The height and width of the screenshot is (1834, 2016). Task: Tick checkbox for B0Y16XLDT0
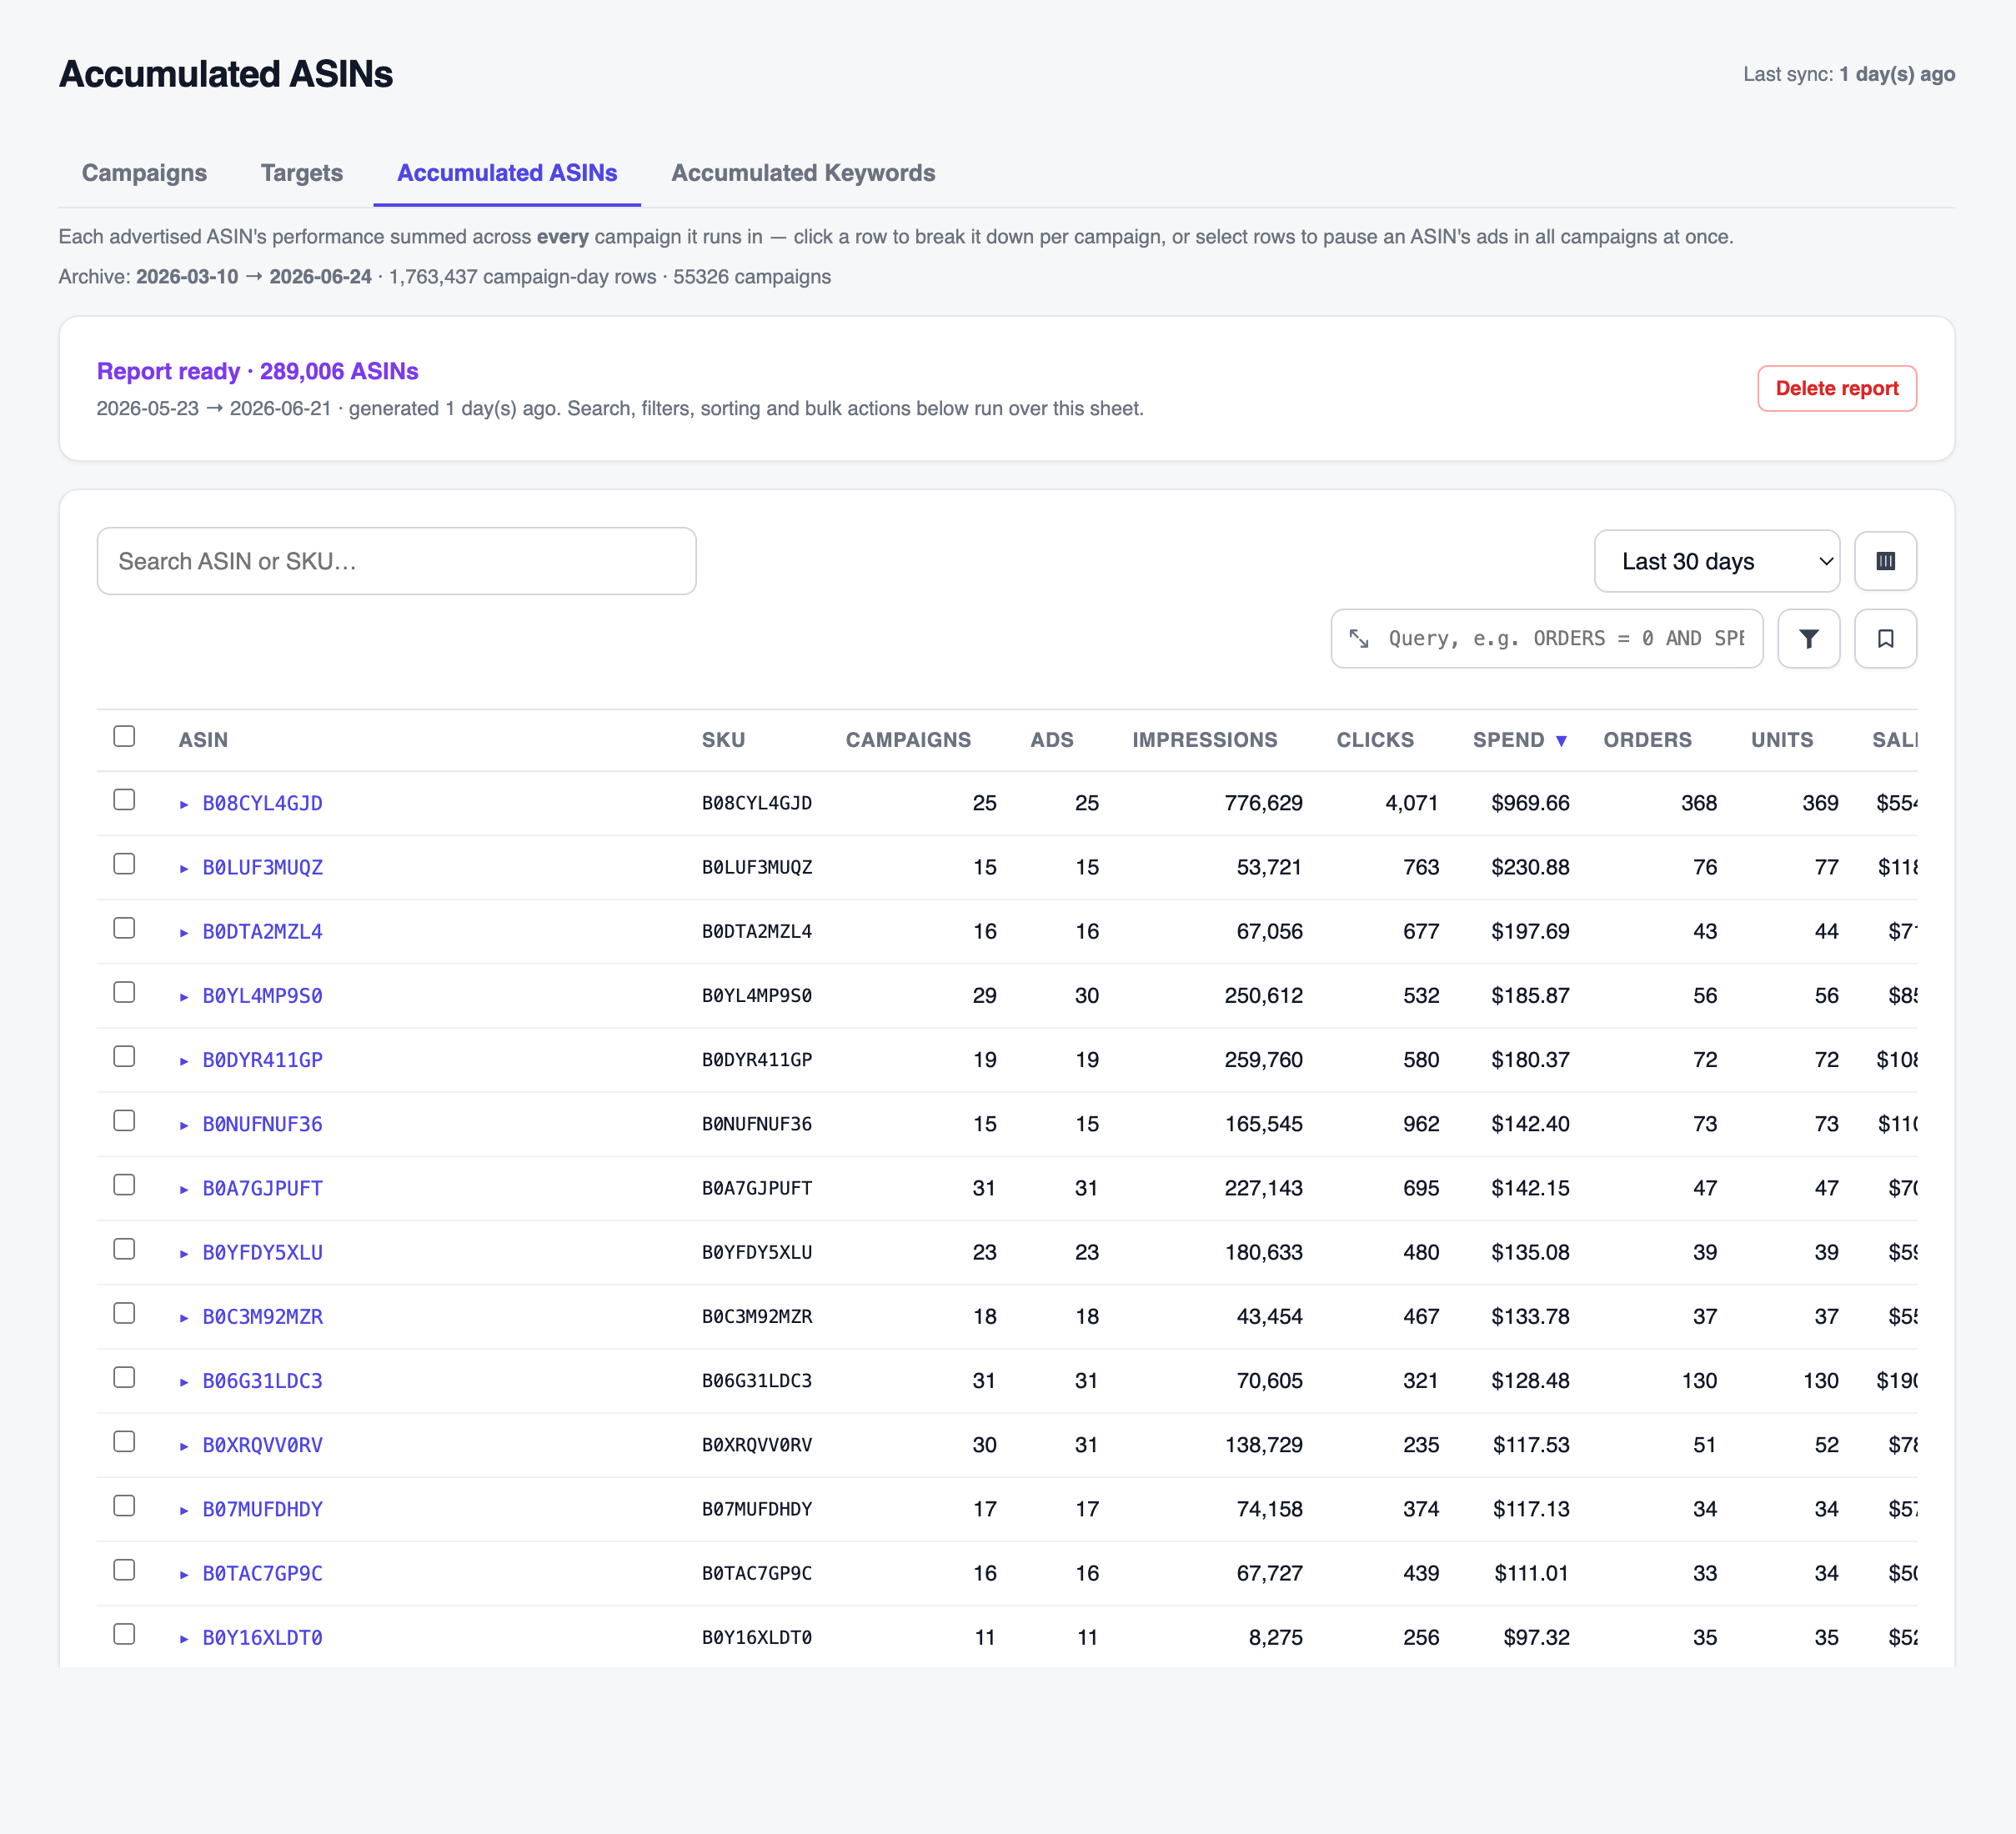124,1634
